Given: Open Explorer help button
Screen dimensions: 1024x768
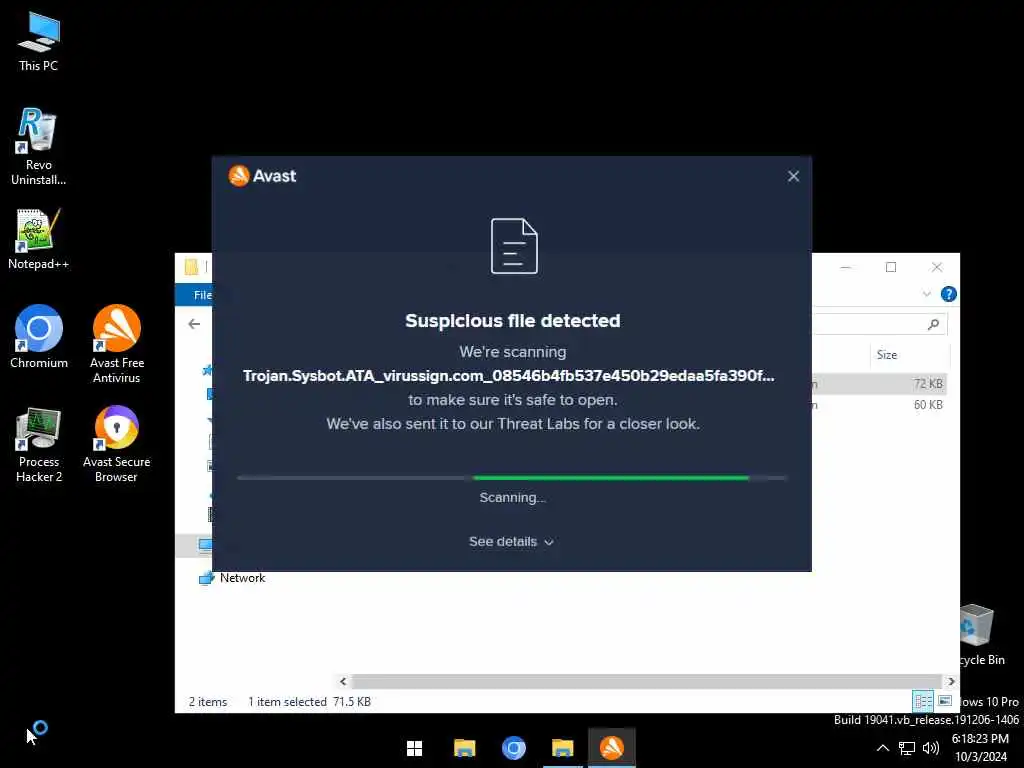Looking at the screenshot, I should pyautogui.click(x=948, y=295).
